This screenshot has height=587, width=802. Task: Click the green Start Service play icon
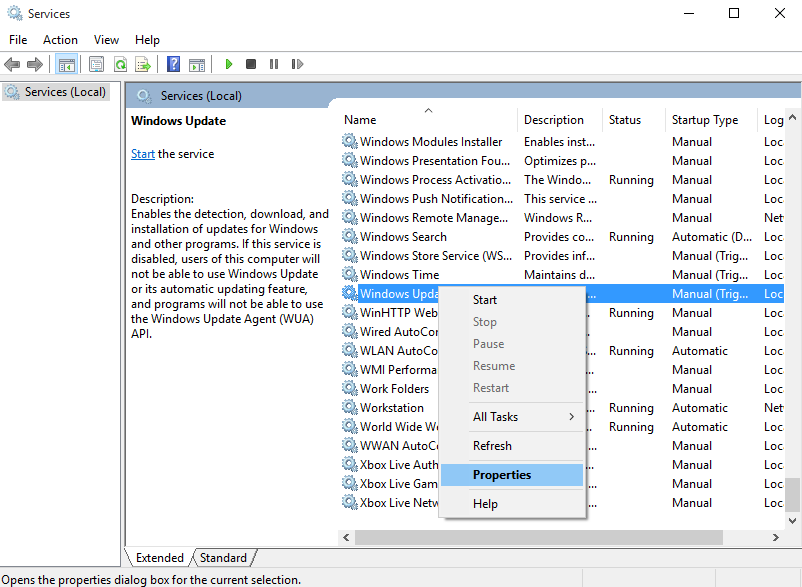pyautogui.click(x=229, y=64)
